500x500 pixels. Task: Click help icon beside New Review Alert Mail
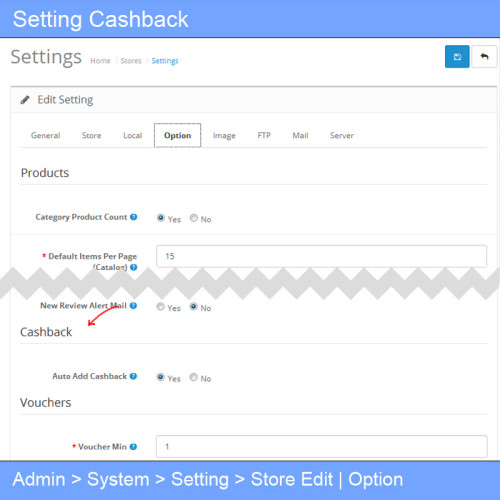(x=133, y=306)
